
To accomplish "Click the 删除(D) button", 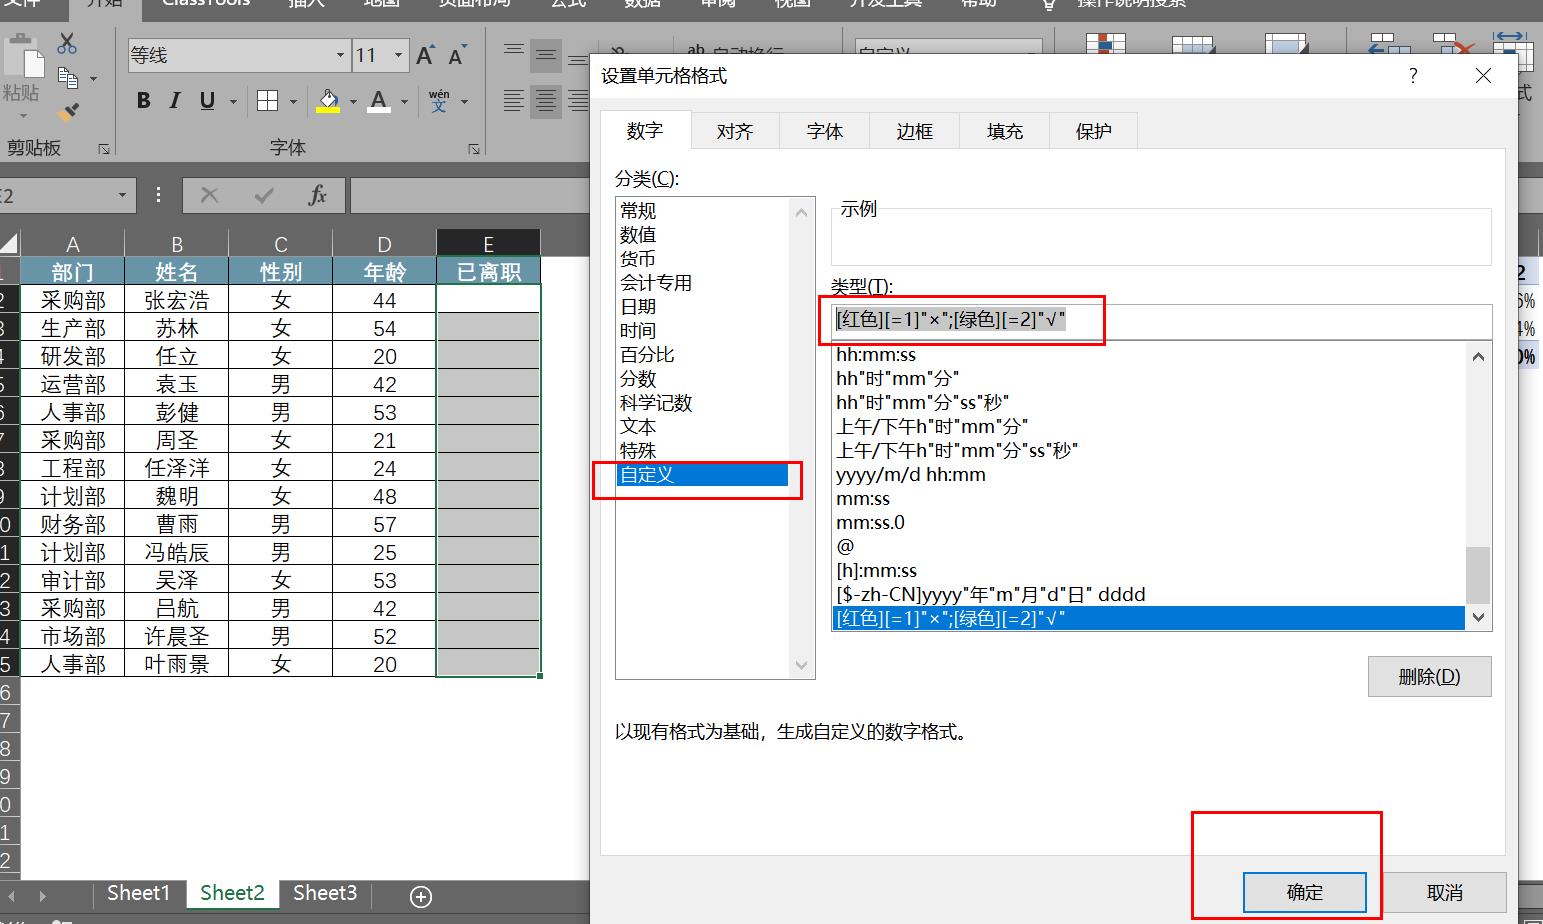I will click(x=1429, y=676).
